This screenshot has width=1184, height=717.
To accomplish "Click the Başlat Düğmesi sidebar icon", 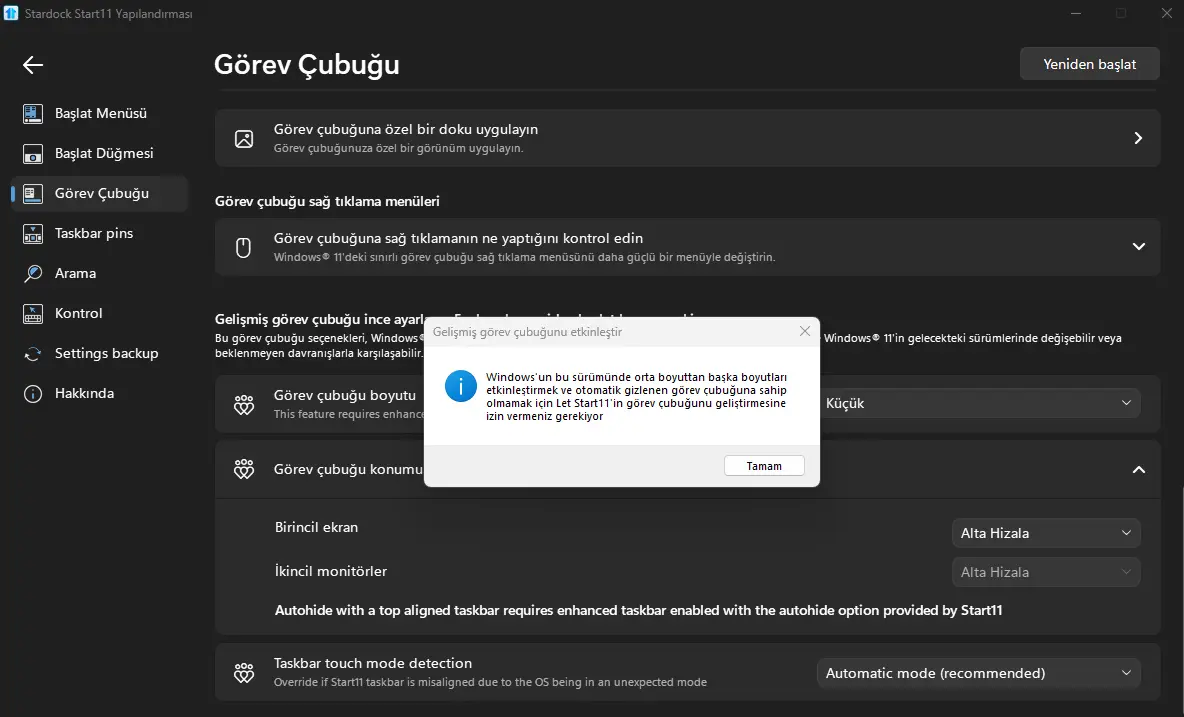I will [x=32, y=153].
